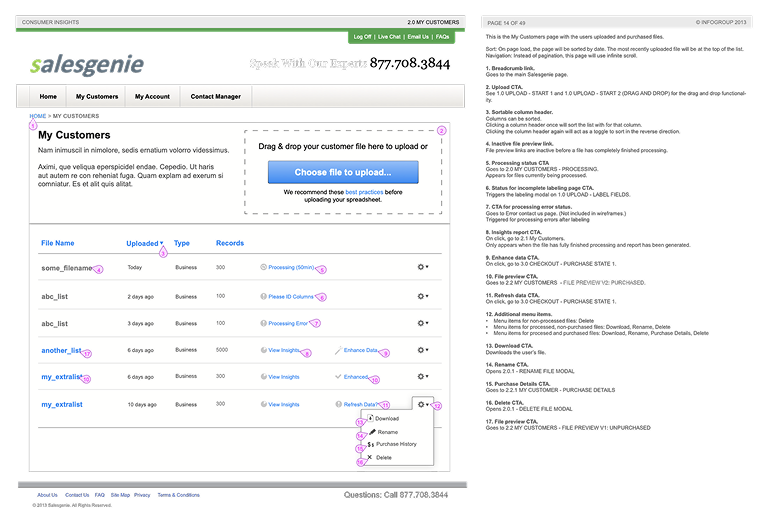768x528 pixels.
Task: Open gear menu for some_filename row
Action: [x=423, y=267]
